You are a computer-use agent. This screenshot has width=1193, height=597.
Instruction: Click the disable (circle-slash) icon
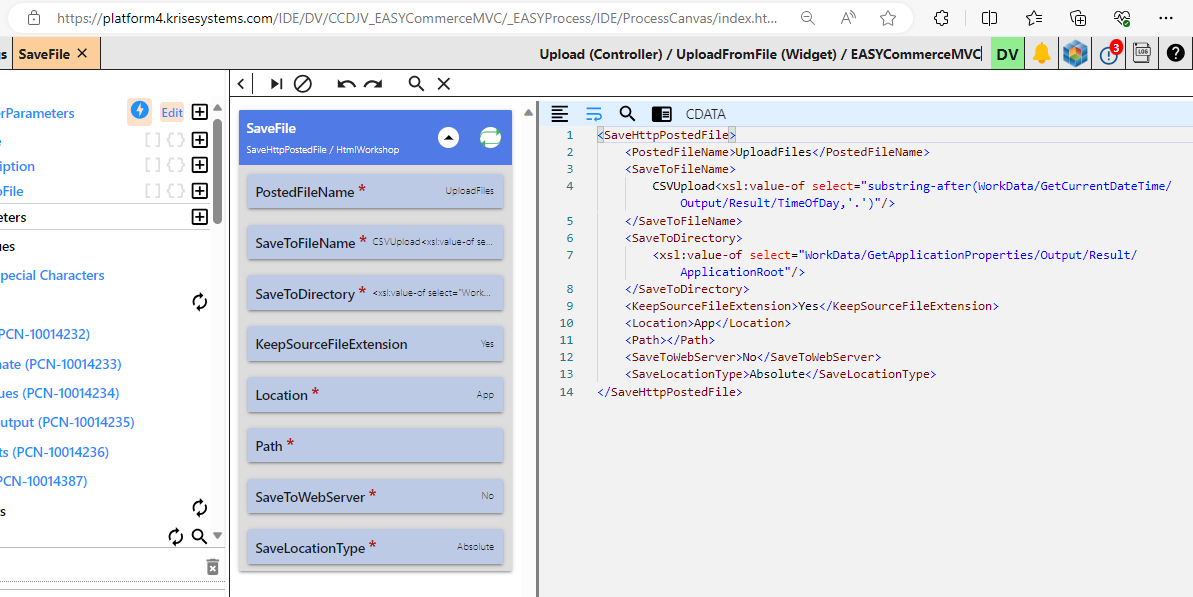pyautogui.click(x=303, y=84)
